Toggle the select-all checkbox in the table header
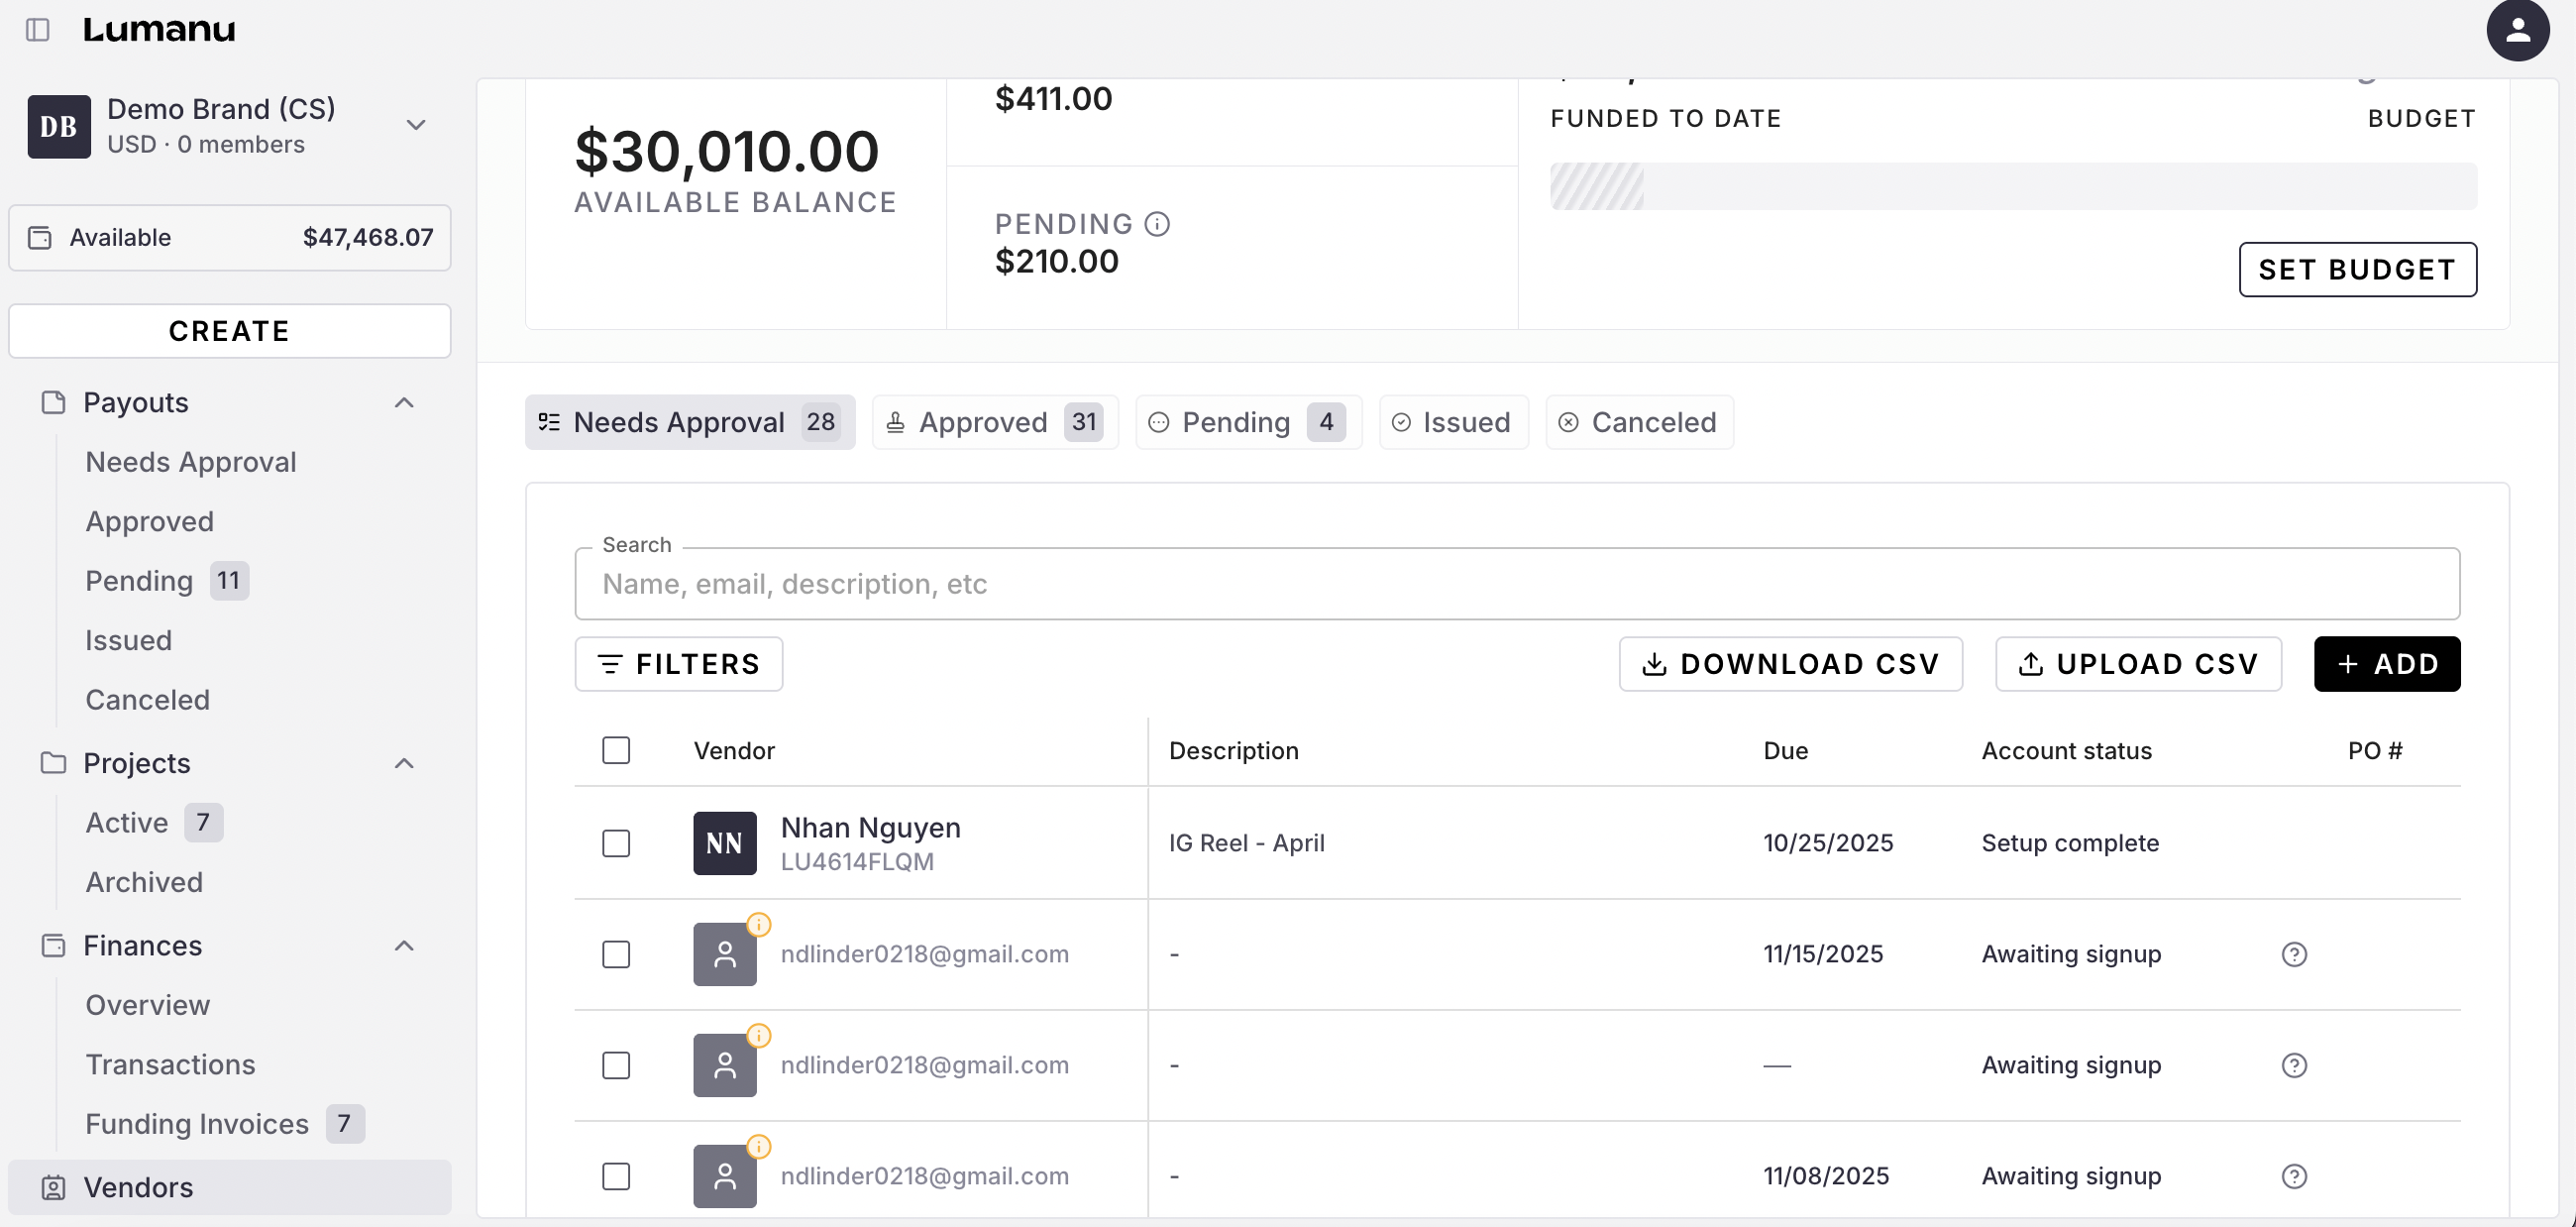Viewport: 2576px width, 1227px height. click(x=616, y=750)
